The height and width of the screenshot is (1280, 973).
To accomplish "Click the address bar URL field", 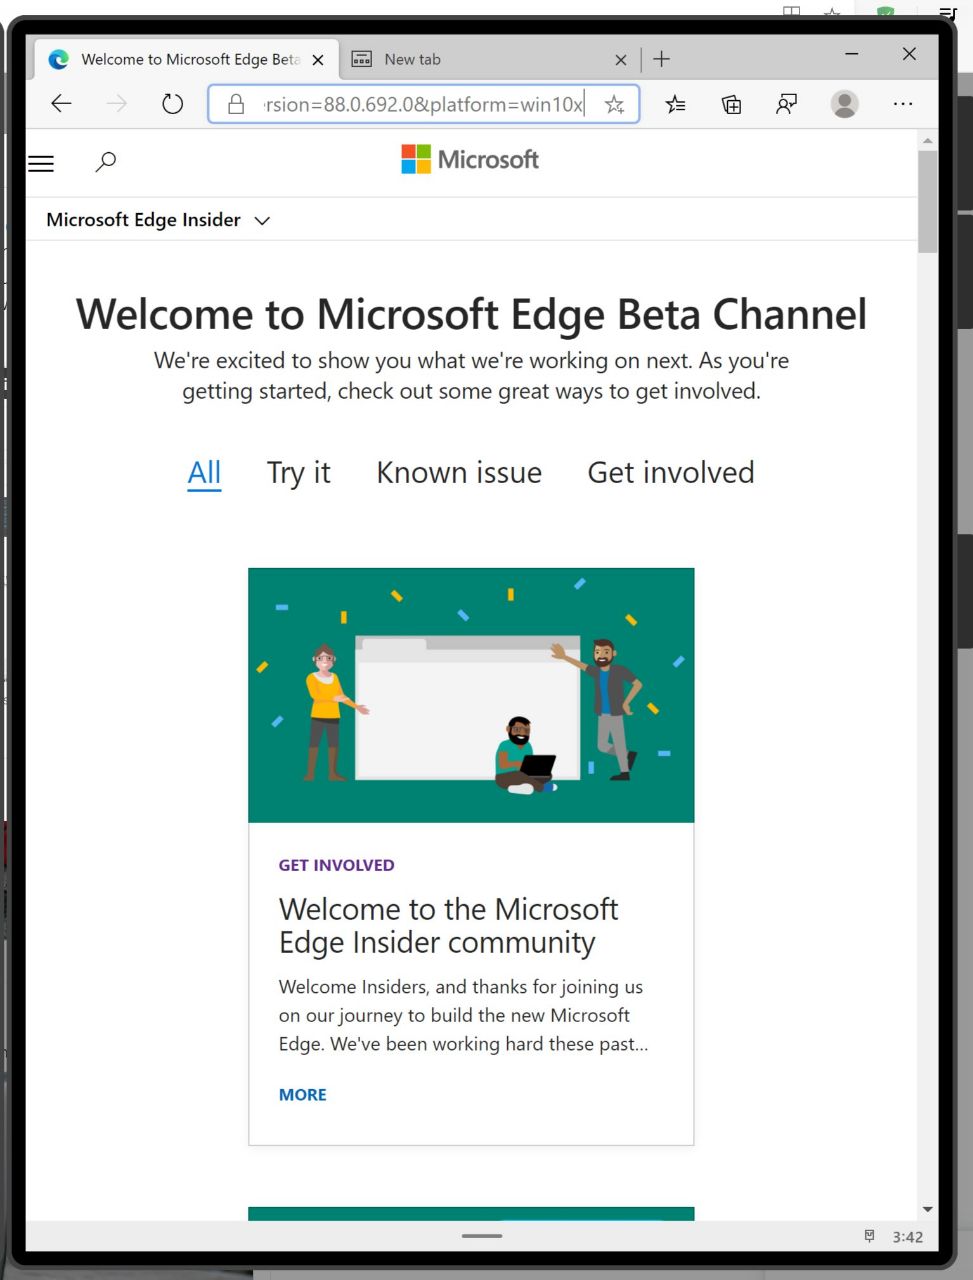I will coord(423,104).
